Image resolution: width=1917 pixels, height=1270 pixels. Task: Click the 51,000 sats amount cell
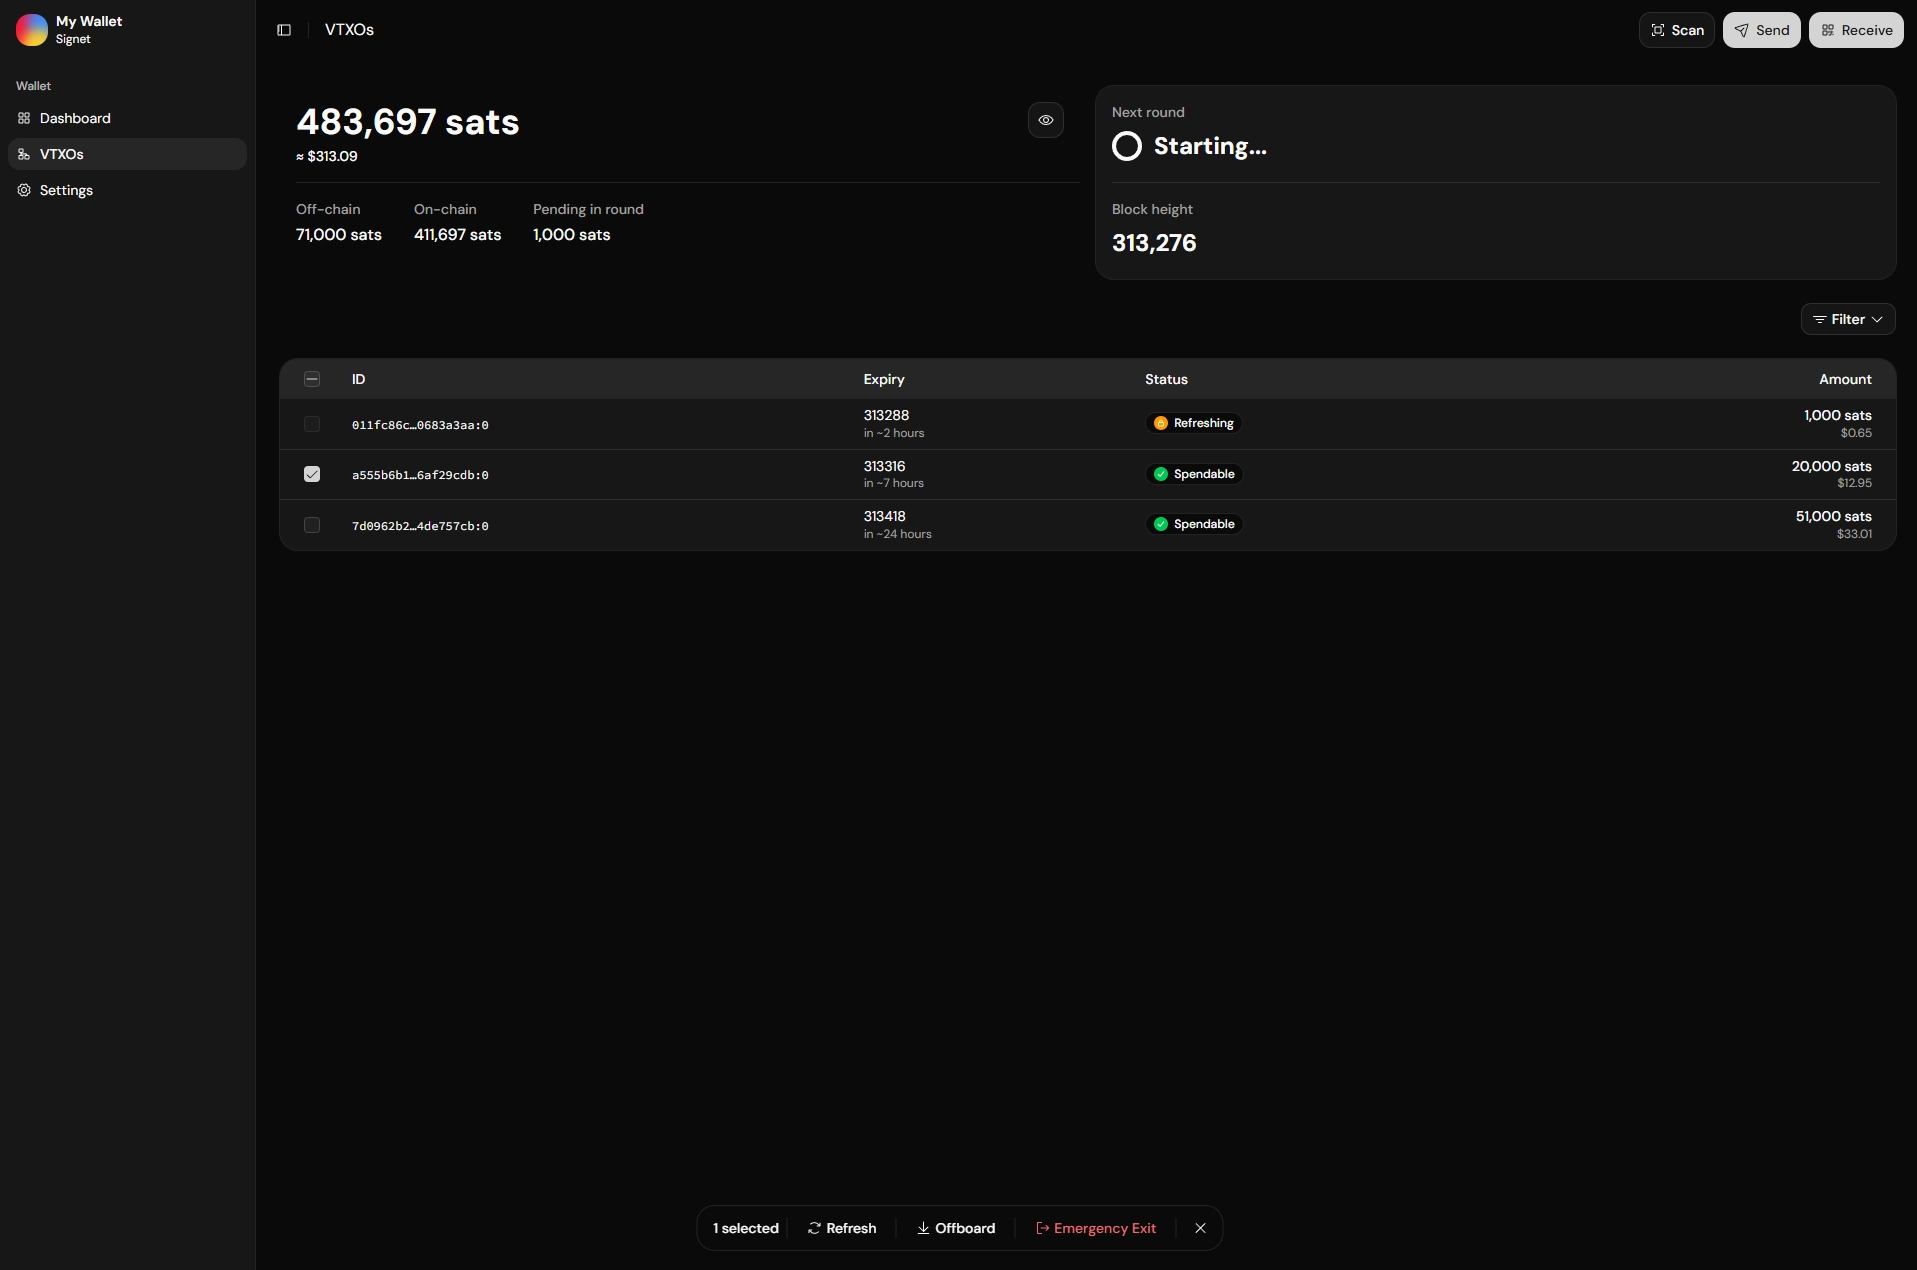click(1833, 516)
